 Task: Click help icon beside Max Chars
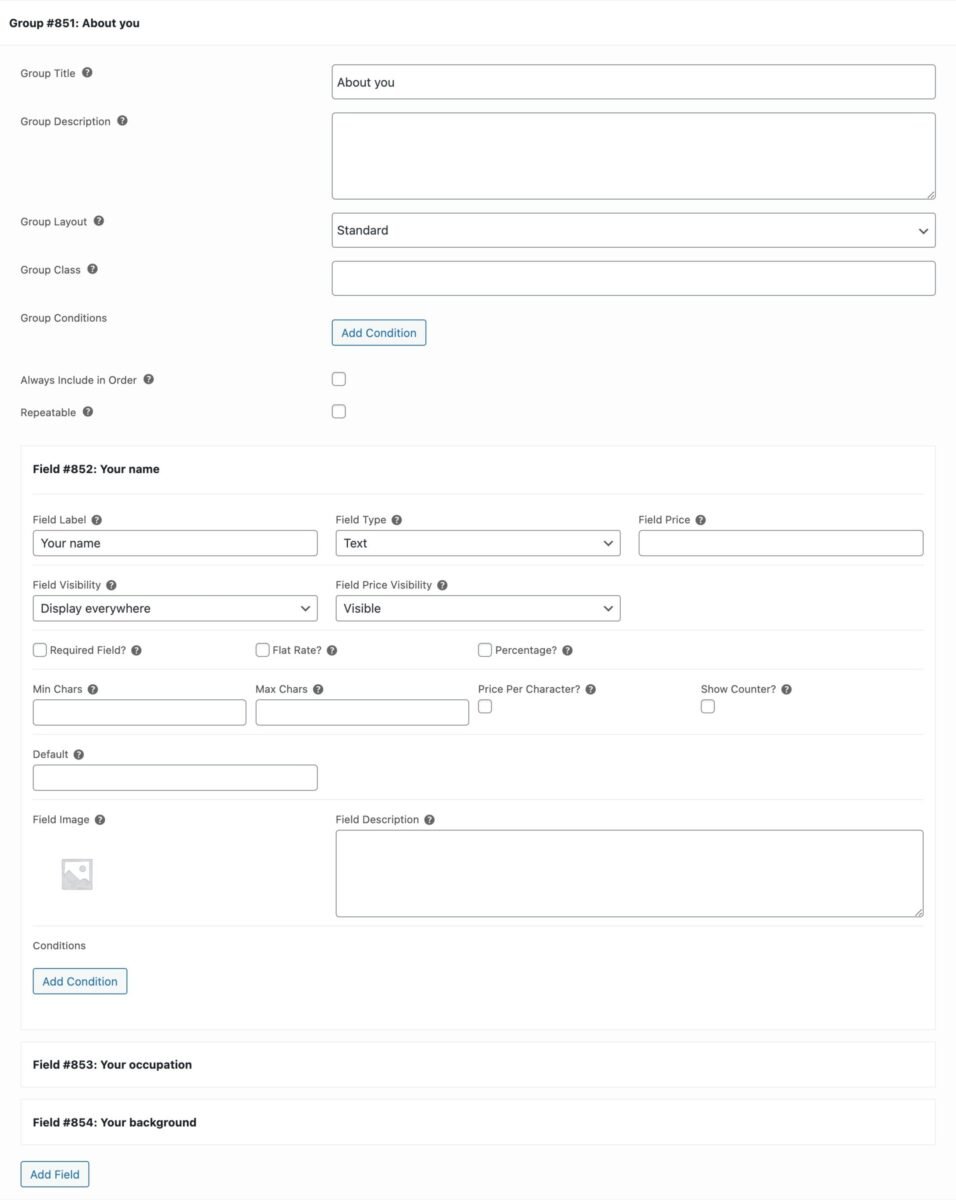318,689
